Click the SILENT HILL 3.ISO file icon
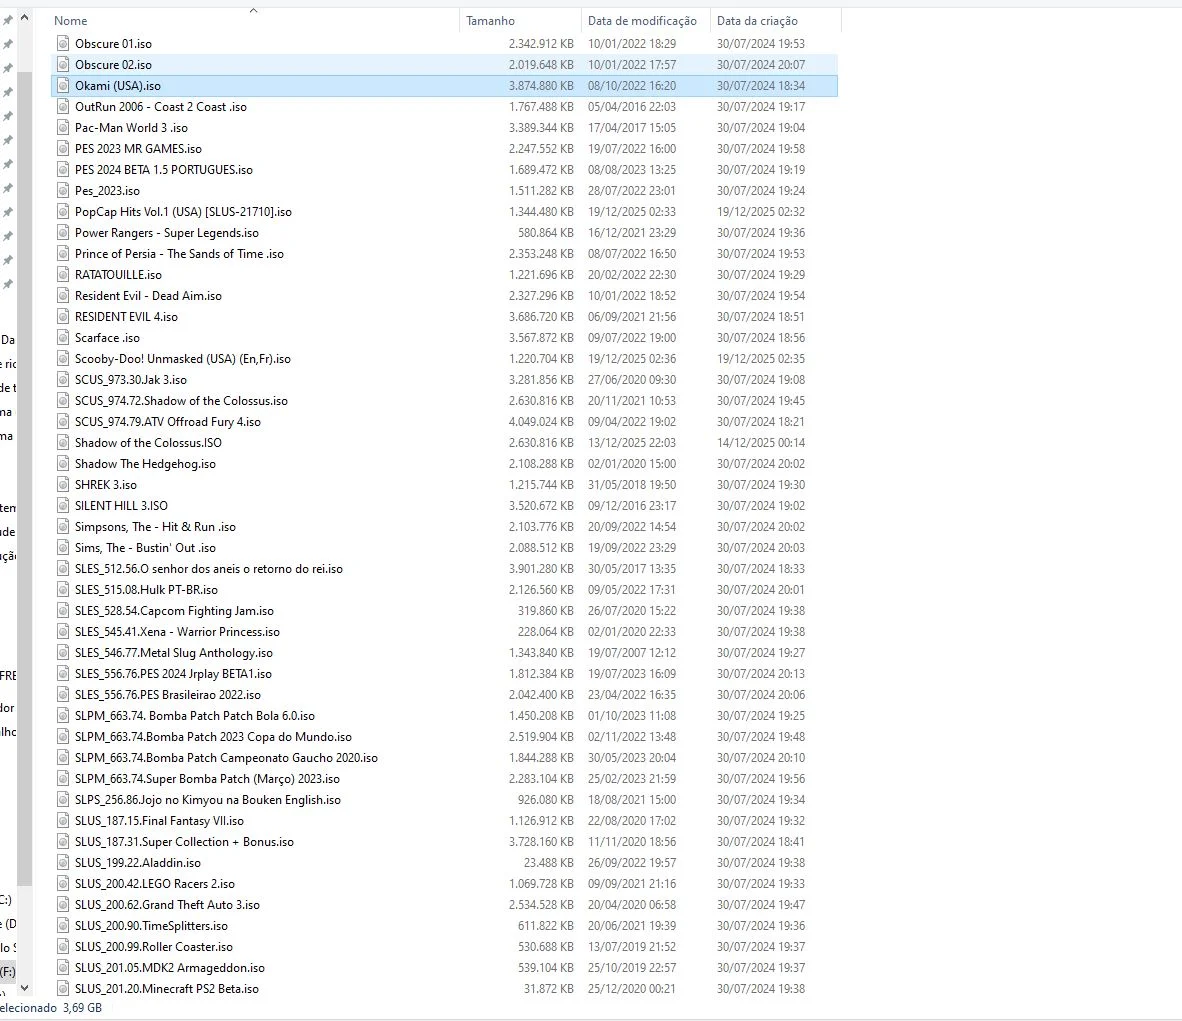The width and height of the screenshot is (1182, 1021). click(63, 506)
